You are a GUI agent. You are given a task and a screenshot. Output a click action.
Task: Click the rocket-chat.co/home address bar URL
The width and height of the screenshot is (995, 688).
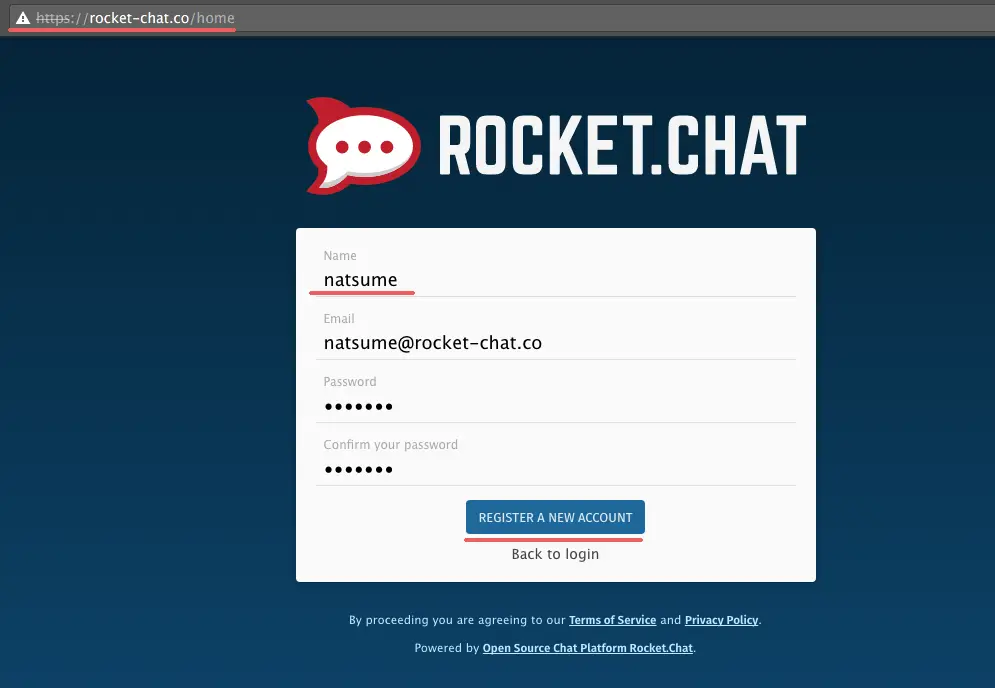[x=135, y=18]
